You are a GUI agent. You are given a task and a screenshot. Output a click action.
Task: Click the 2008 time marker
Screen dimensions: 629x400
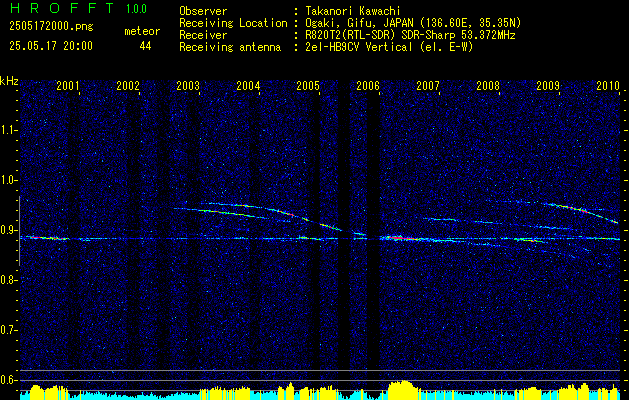(488, 85)
